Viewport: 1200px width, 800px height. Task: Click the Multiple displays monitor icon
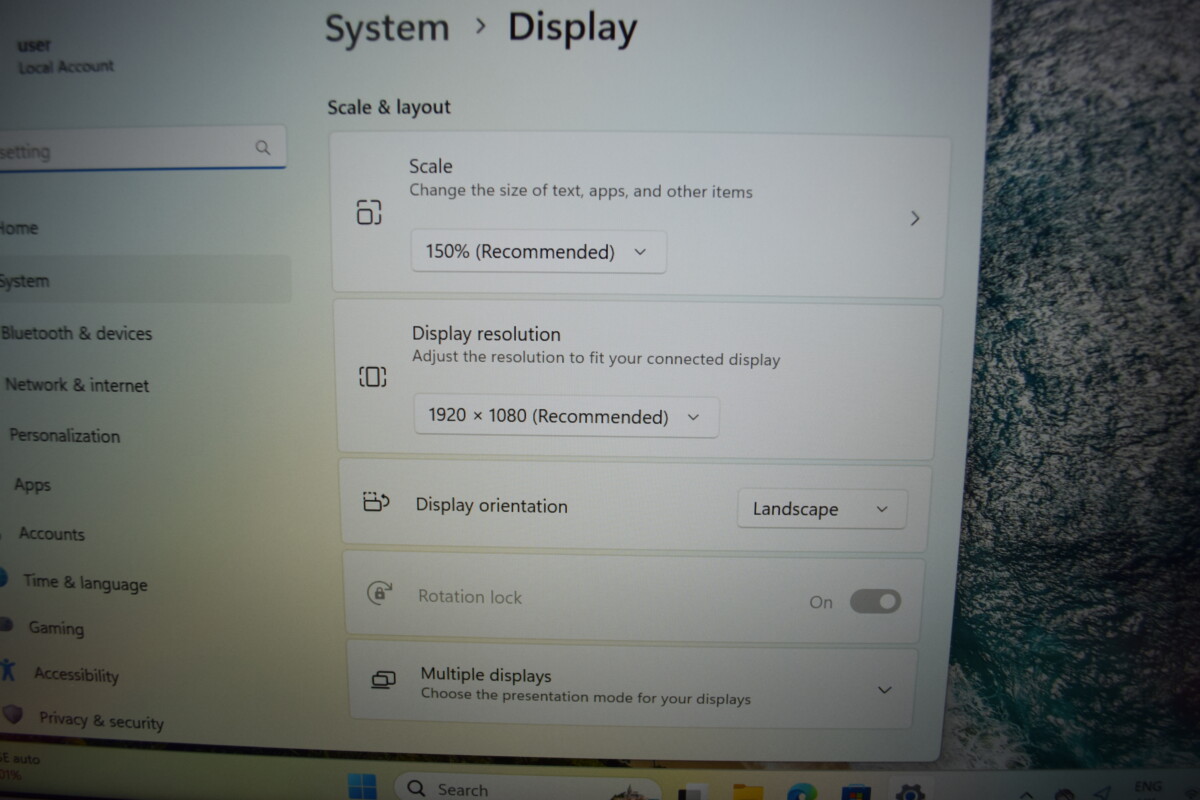[384, 680]
